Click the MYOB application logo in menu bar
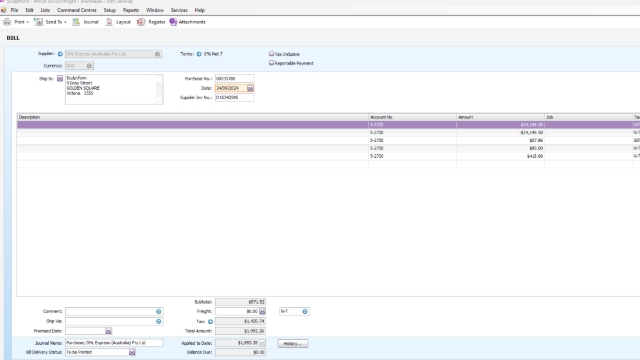 [x=3, y=10]
